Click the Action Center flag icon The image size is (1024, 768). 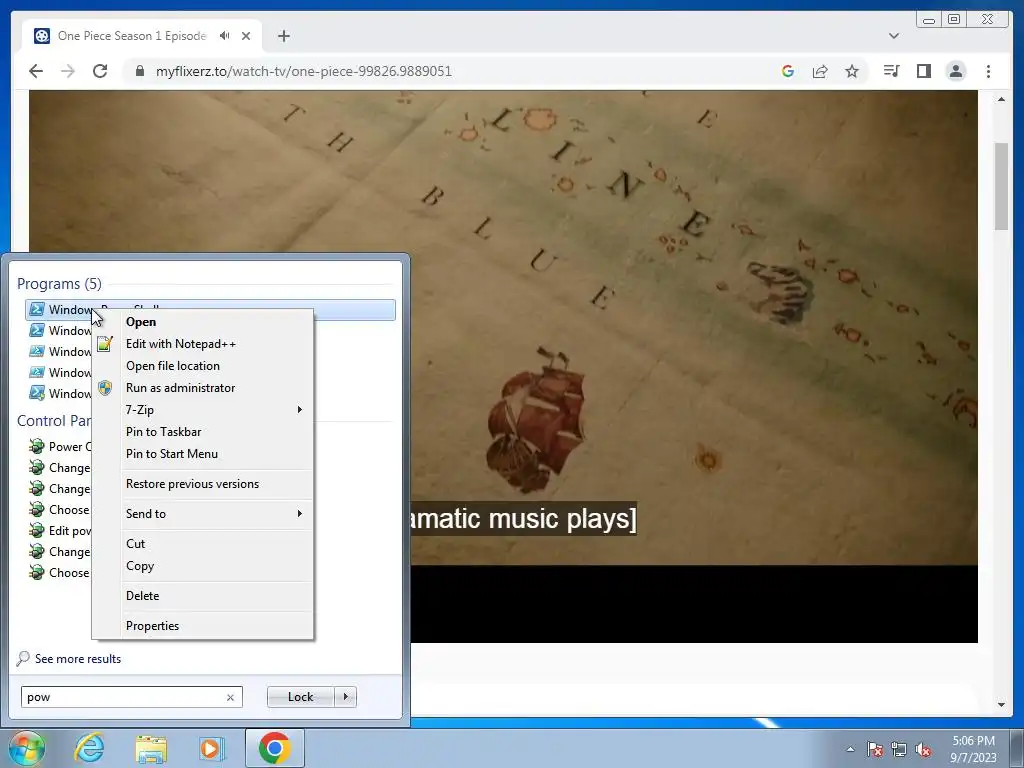tap(875, 749)
